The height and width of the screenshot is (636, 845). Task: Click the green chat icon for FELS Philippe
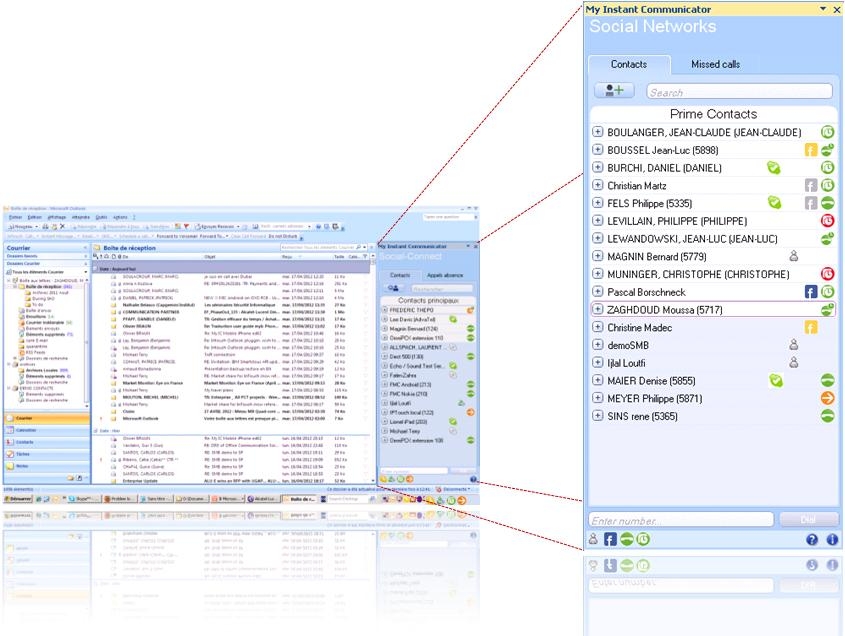click(774, 203)
